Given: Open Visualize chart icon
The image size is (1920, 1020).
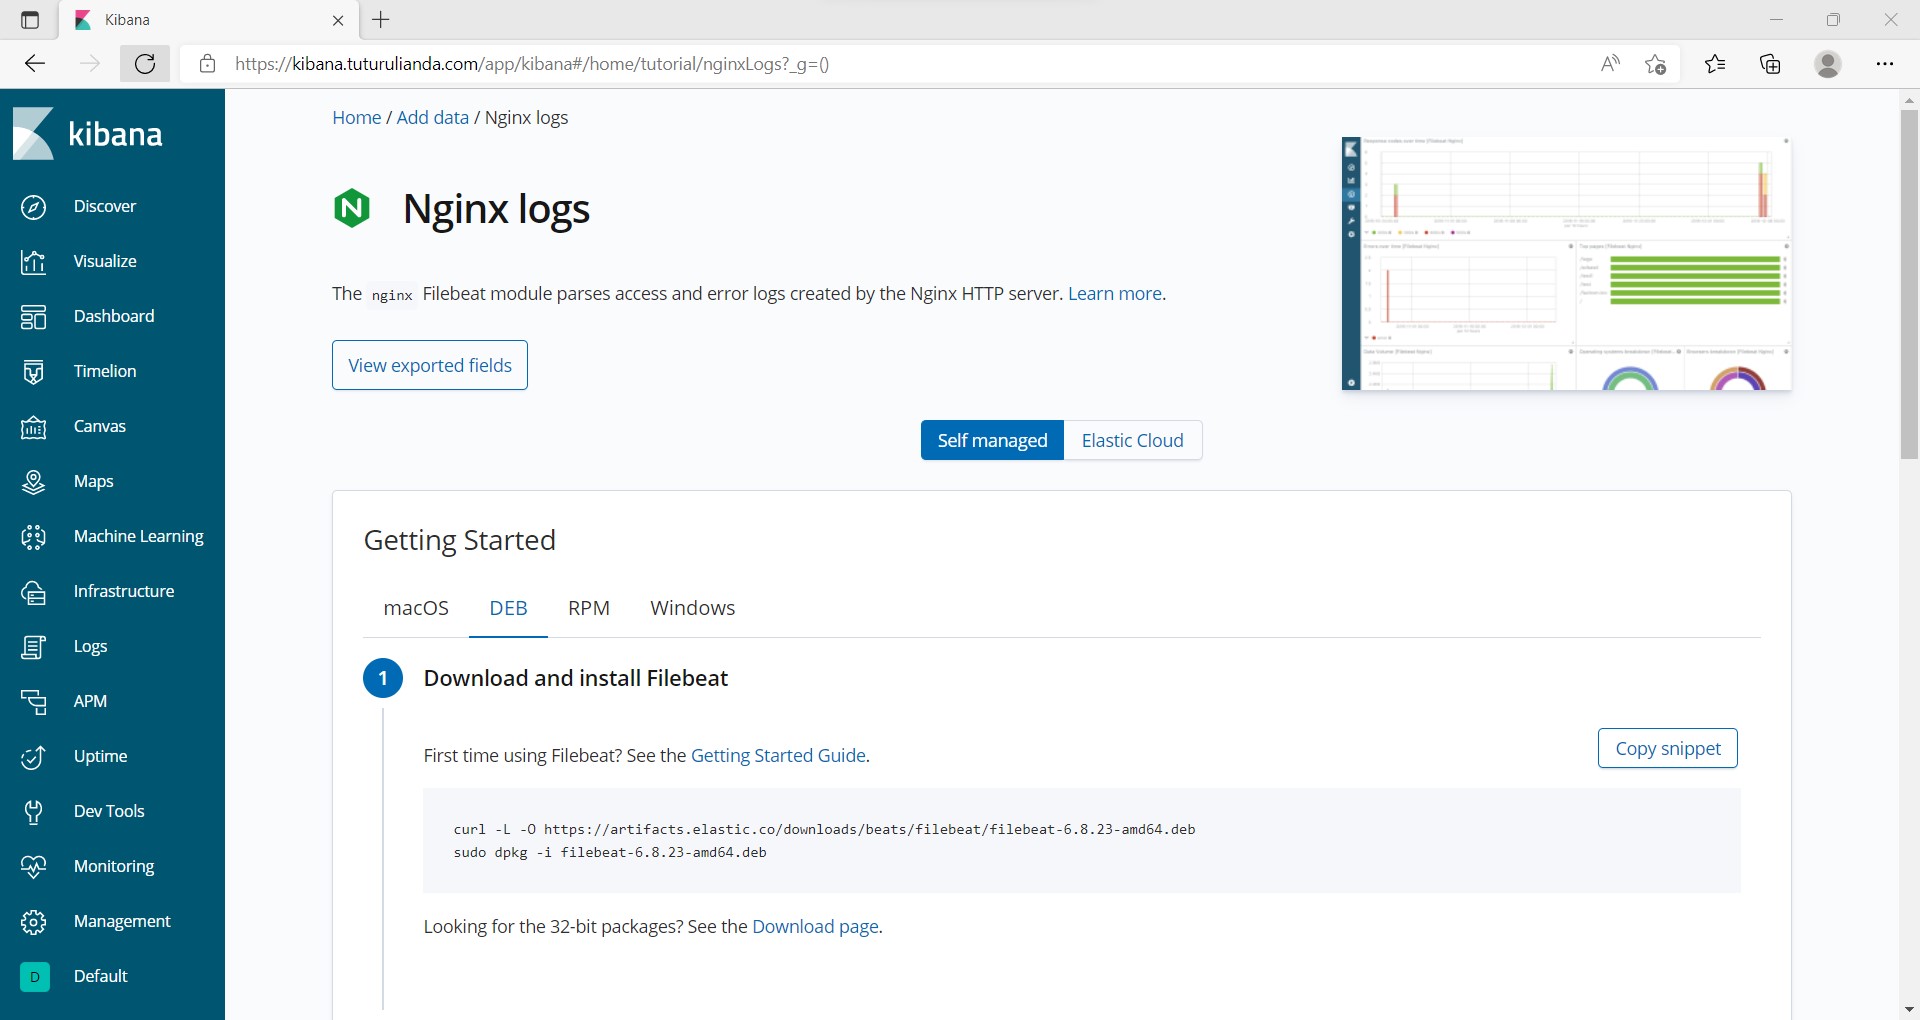Looking at the screenshot, I should (x=34, y=262).
